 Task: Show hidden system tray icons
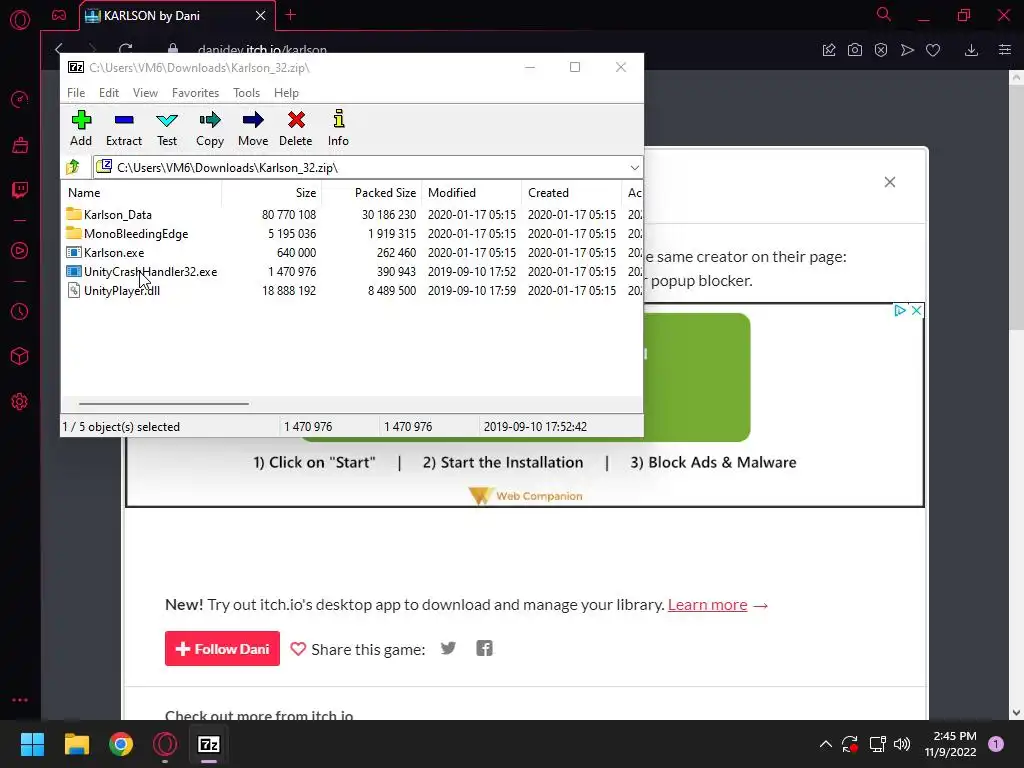pyautogui.click(x=825, y=744)
